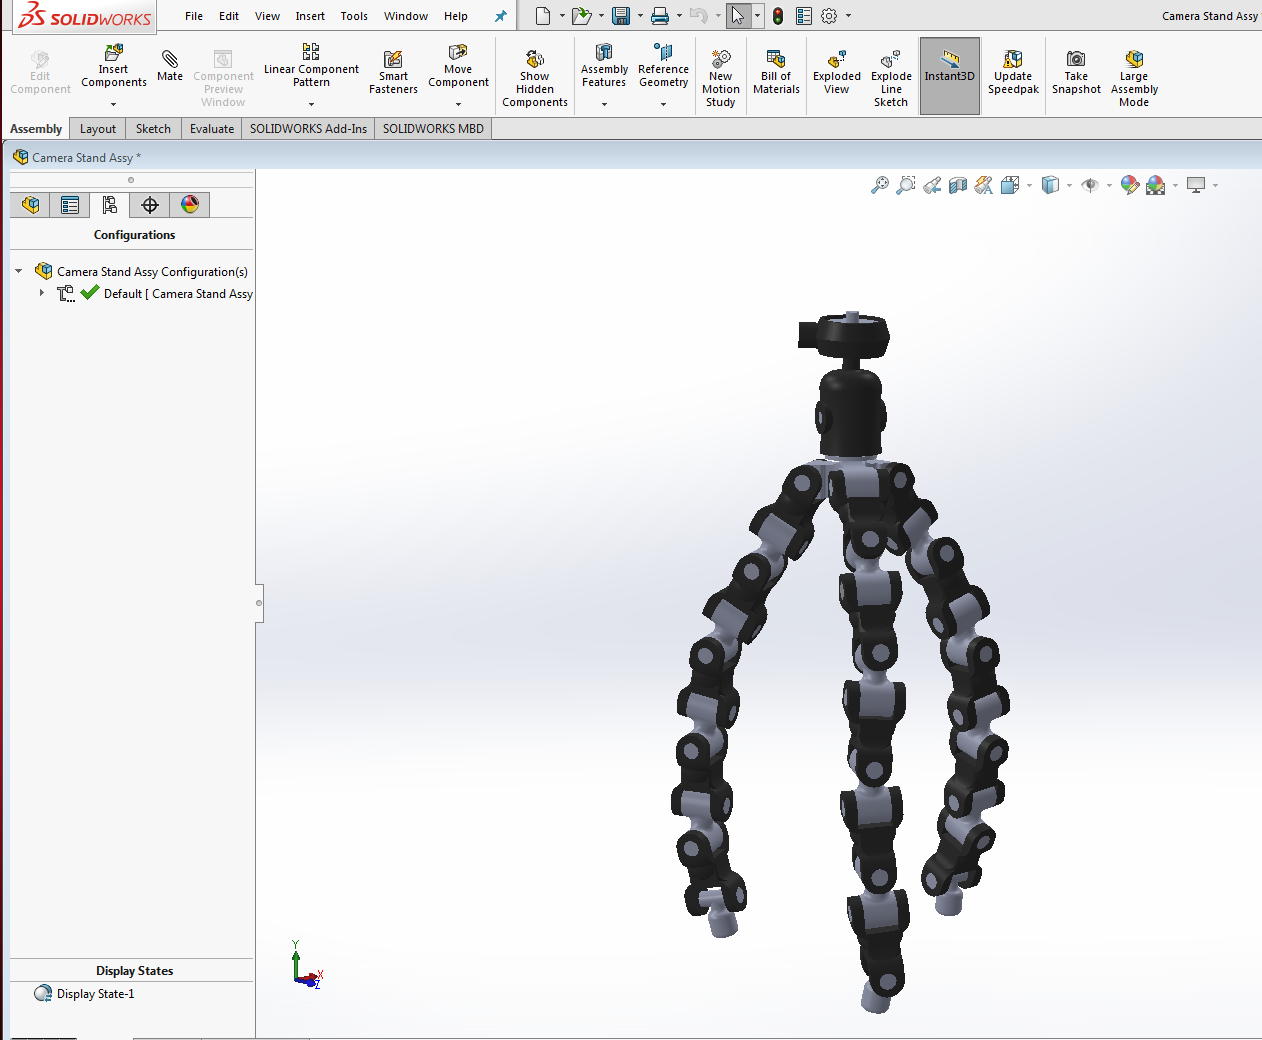Click Exploded View tool
Viewport: 1262px width, 1040px height.
point(837,72)
